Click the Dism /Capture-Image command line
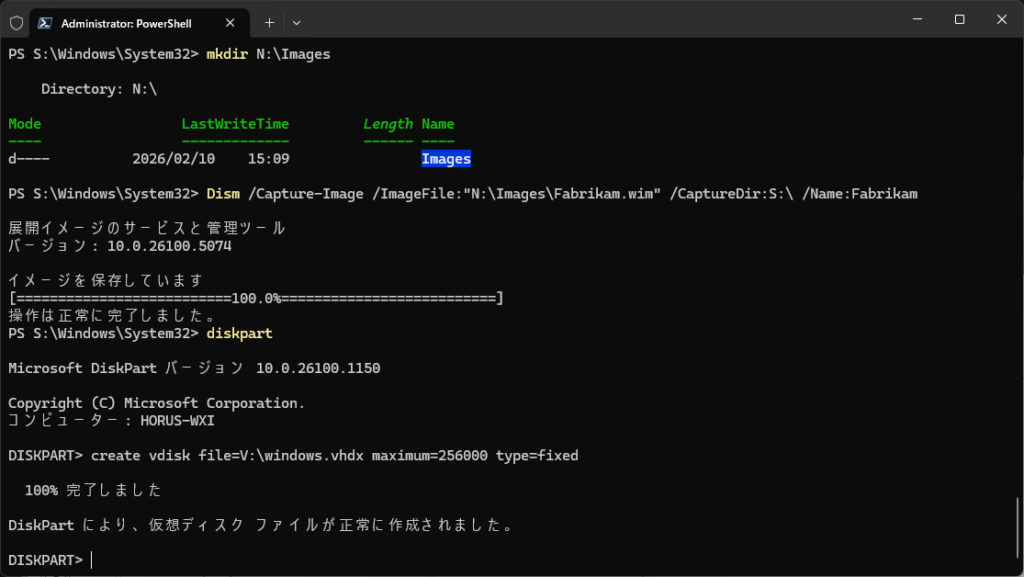Image resolution: width=1024 pixels, height=577 pixels. 560,194
